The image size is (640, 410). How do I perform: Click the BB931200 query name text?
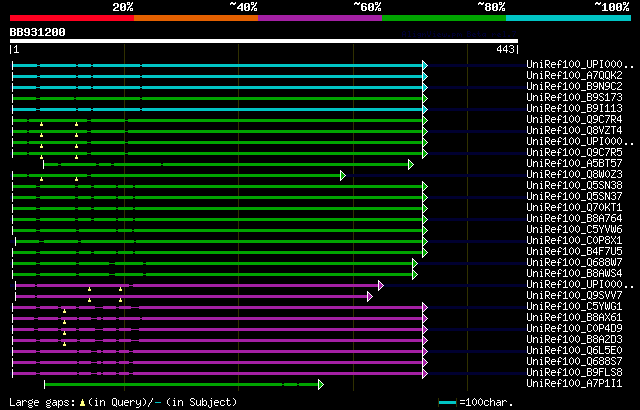tap(38, 32)
